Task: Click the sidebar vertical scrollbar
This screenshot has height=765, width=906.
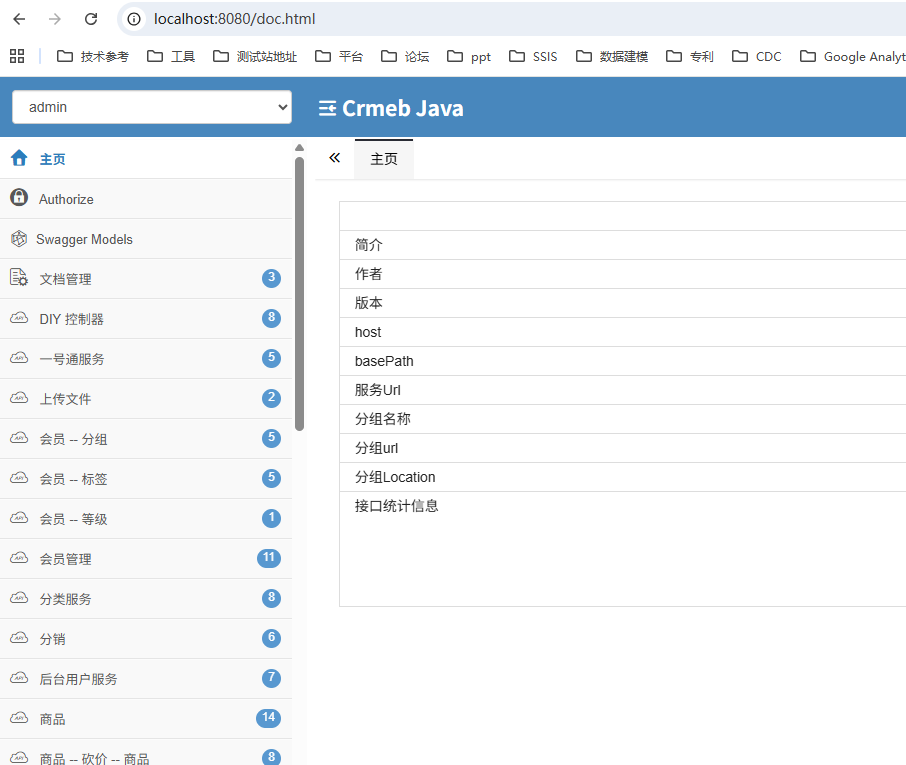Action: coord(299,290)
